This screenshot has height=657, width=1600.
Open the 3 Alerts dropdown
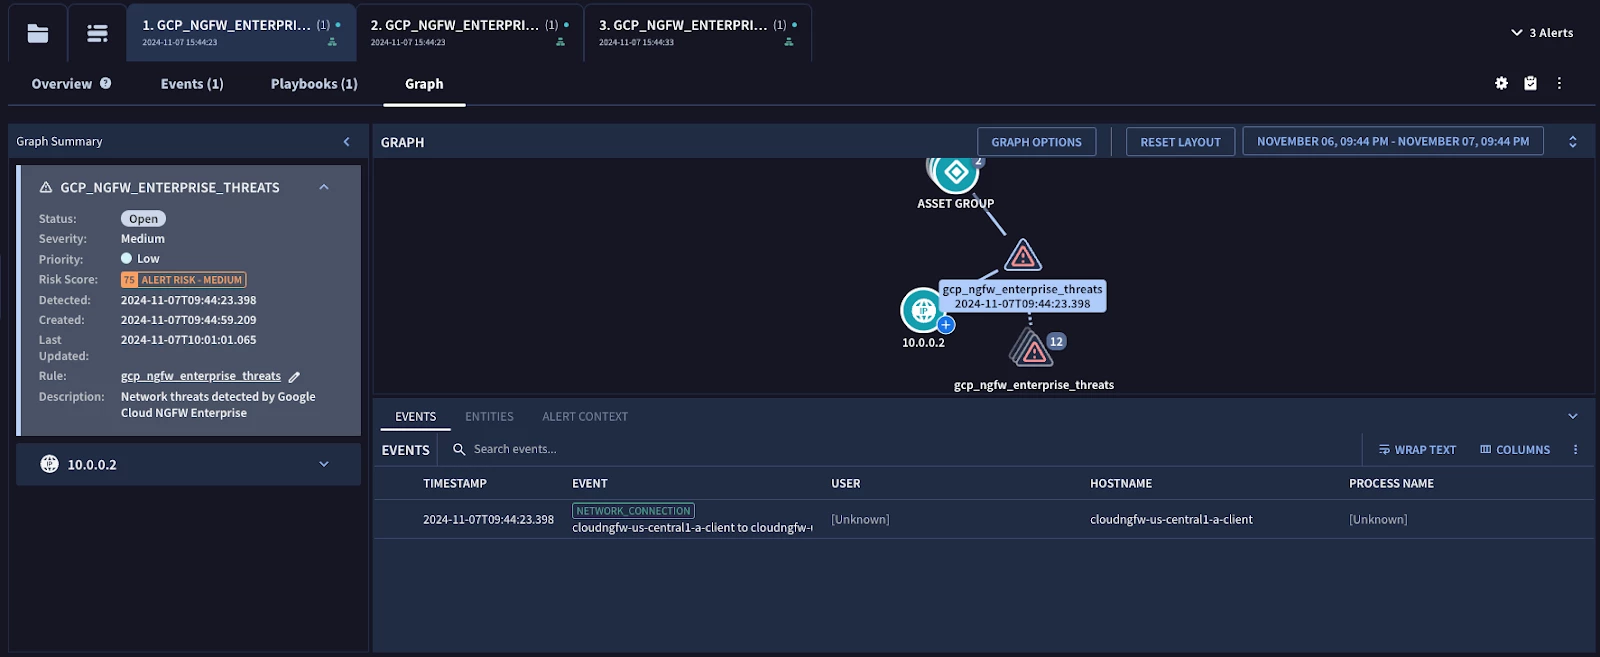click(x=1542, y=33)
